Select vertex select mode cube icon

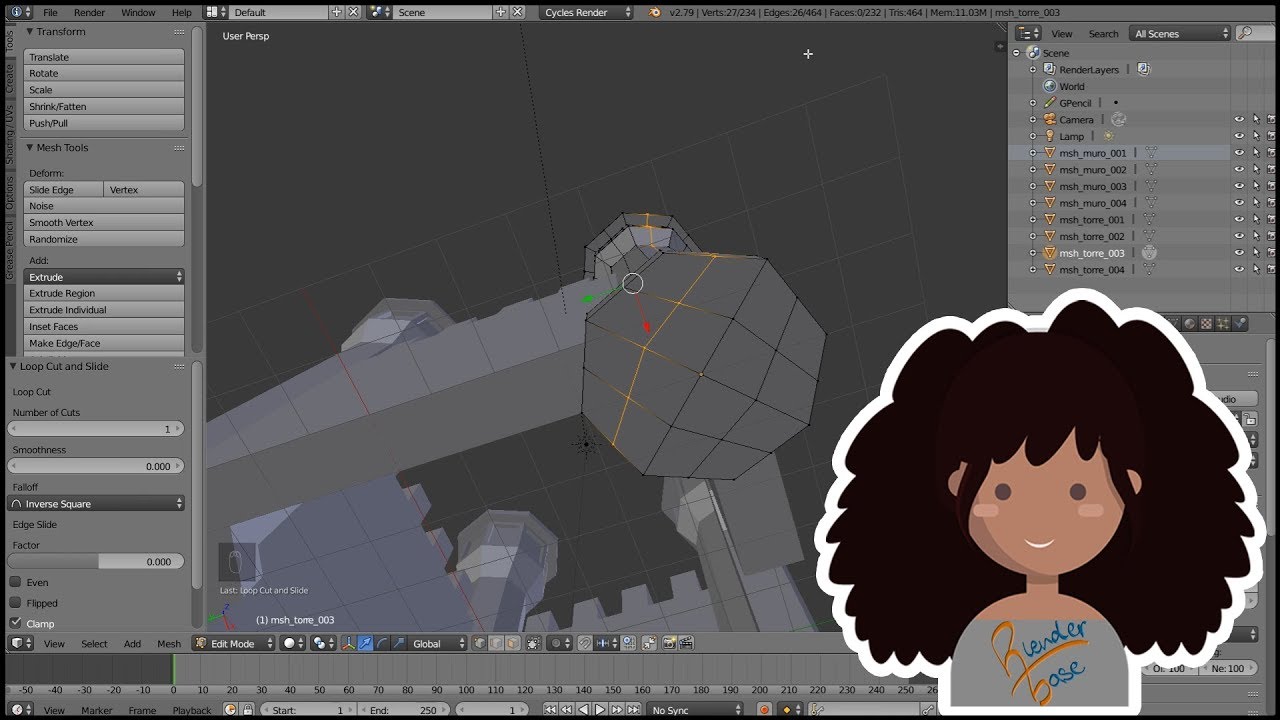point(479,643)
